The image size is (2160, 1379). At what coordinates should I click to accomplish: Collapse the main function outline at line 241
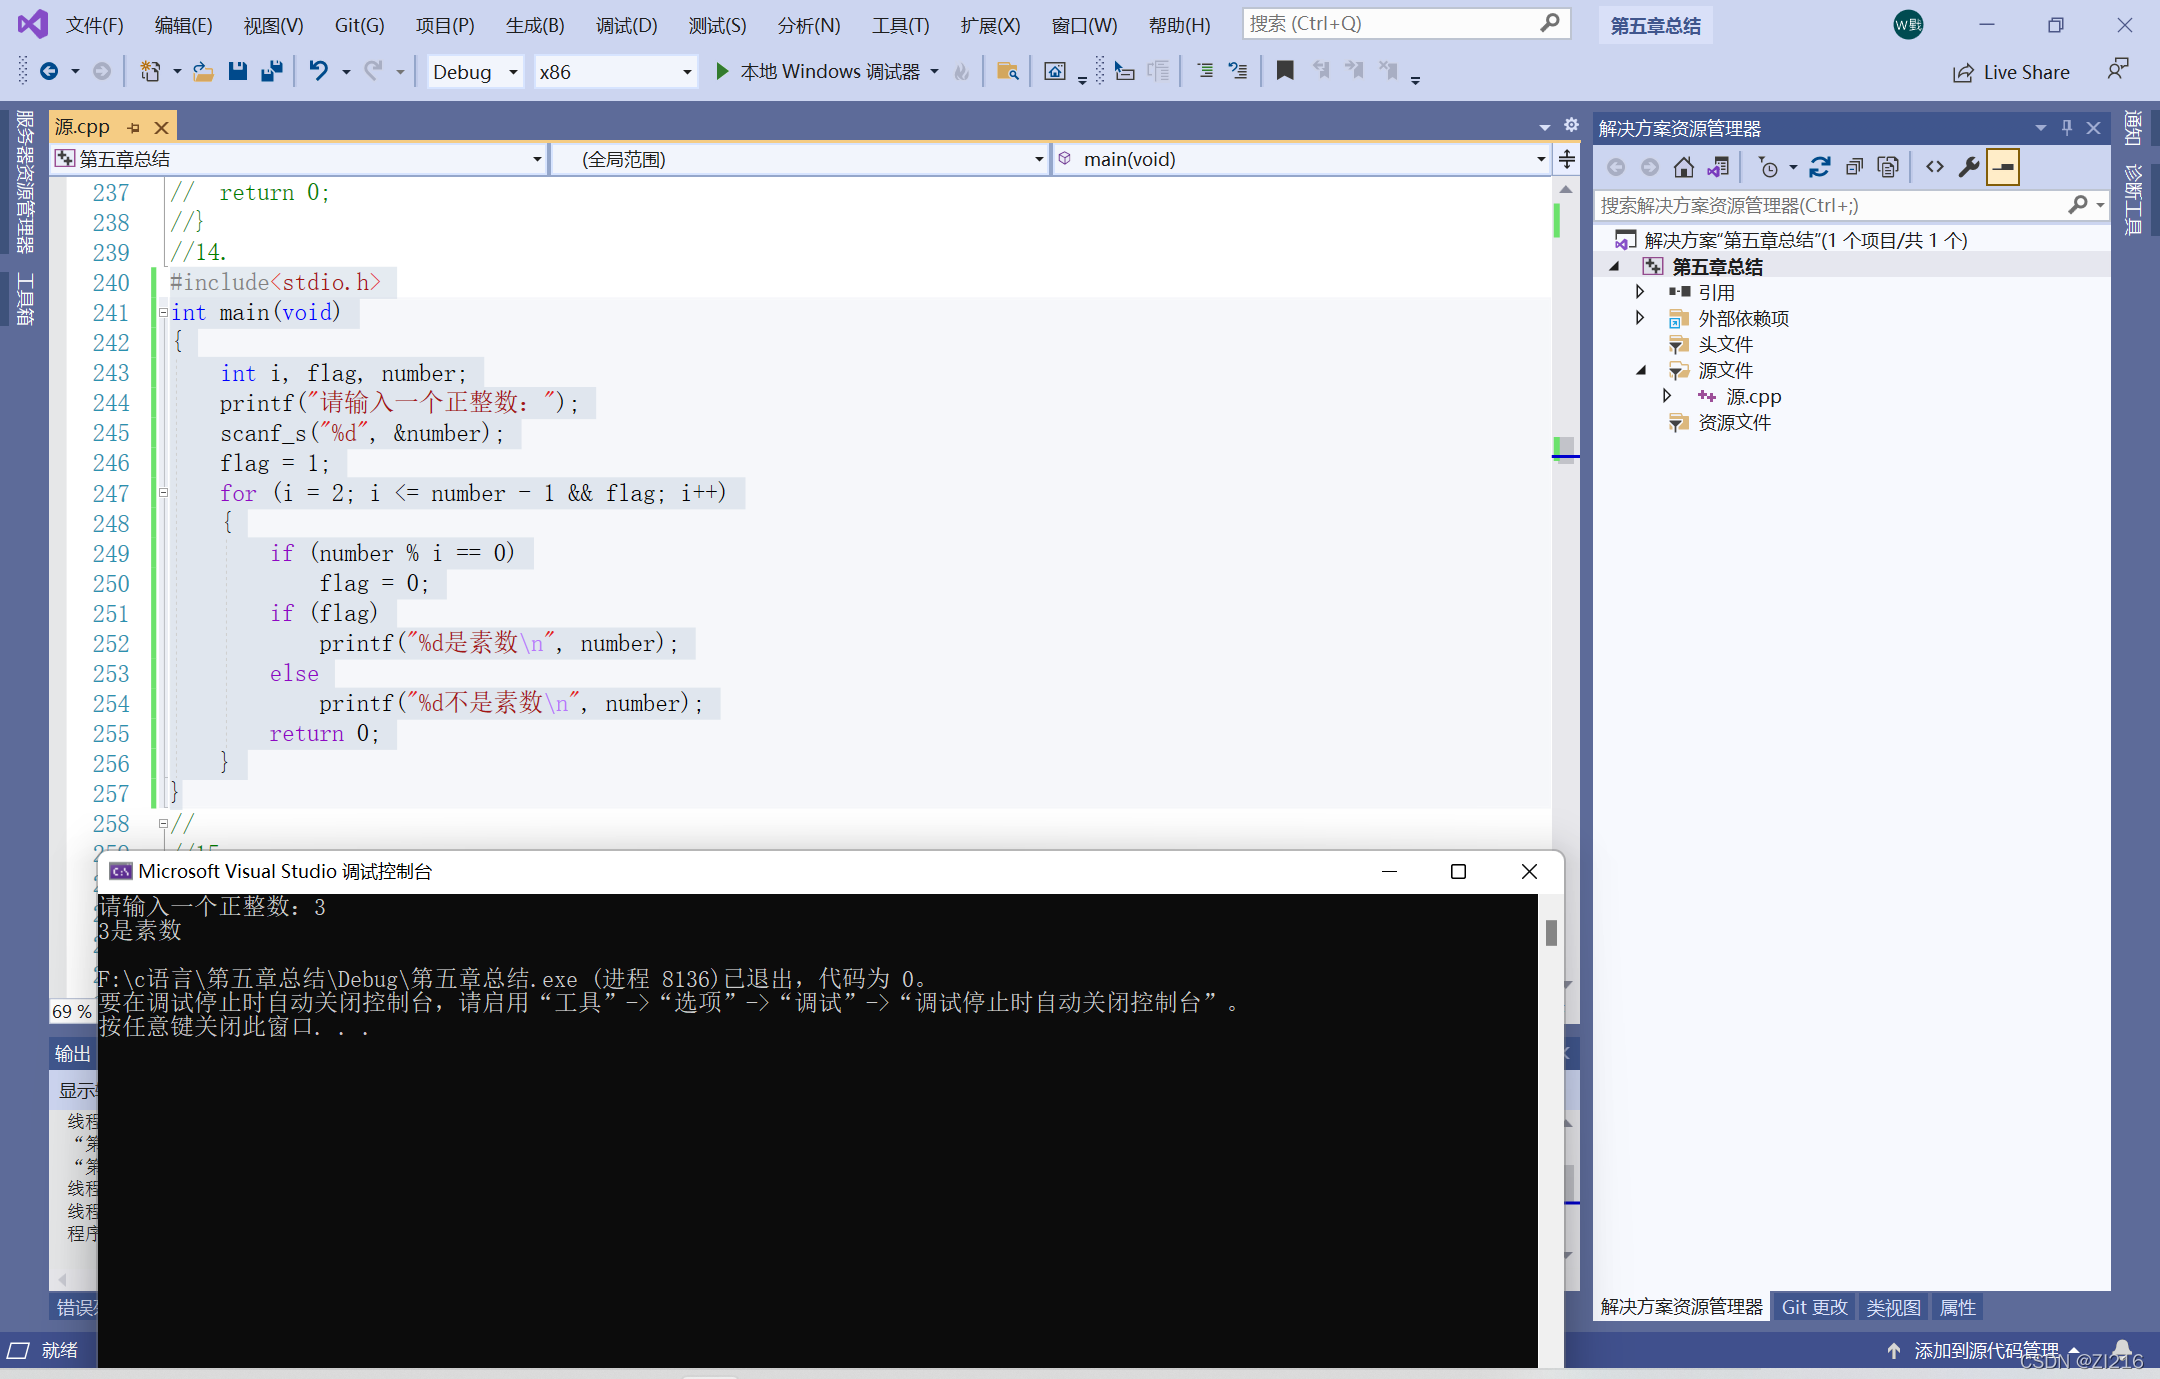163,313
